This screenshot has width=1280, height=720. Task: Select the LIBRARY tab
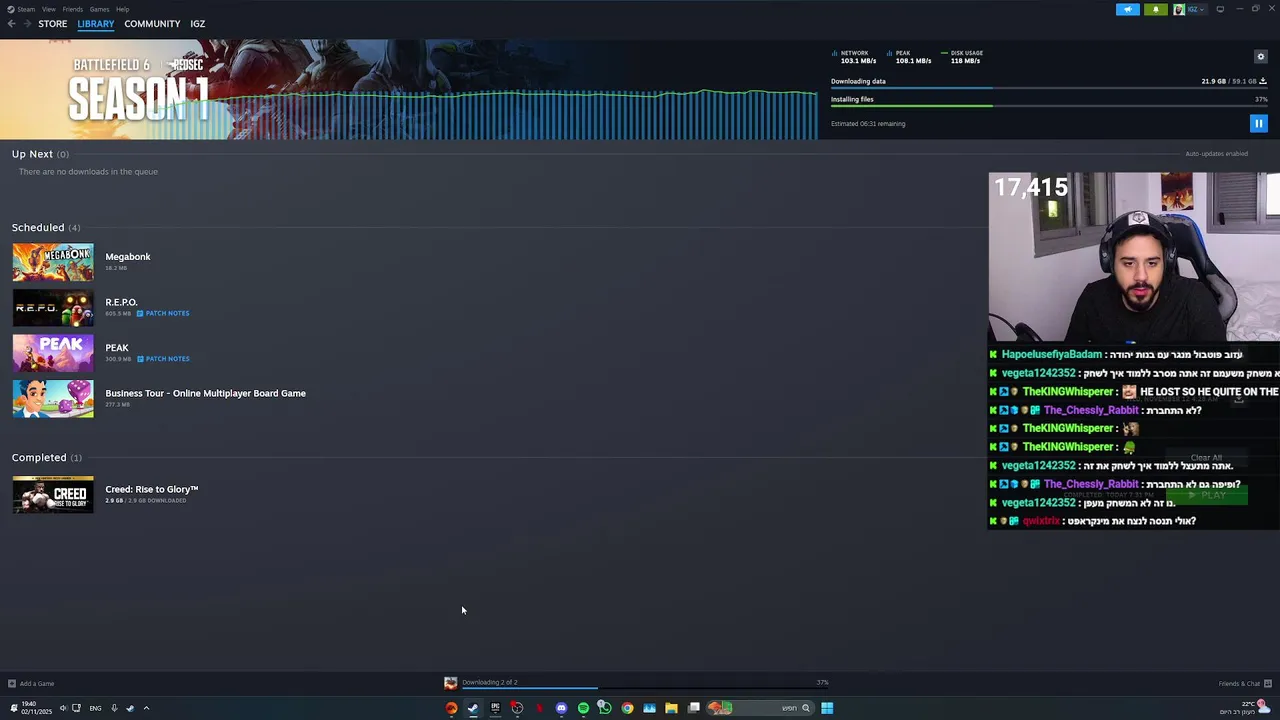coord(96,24)
